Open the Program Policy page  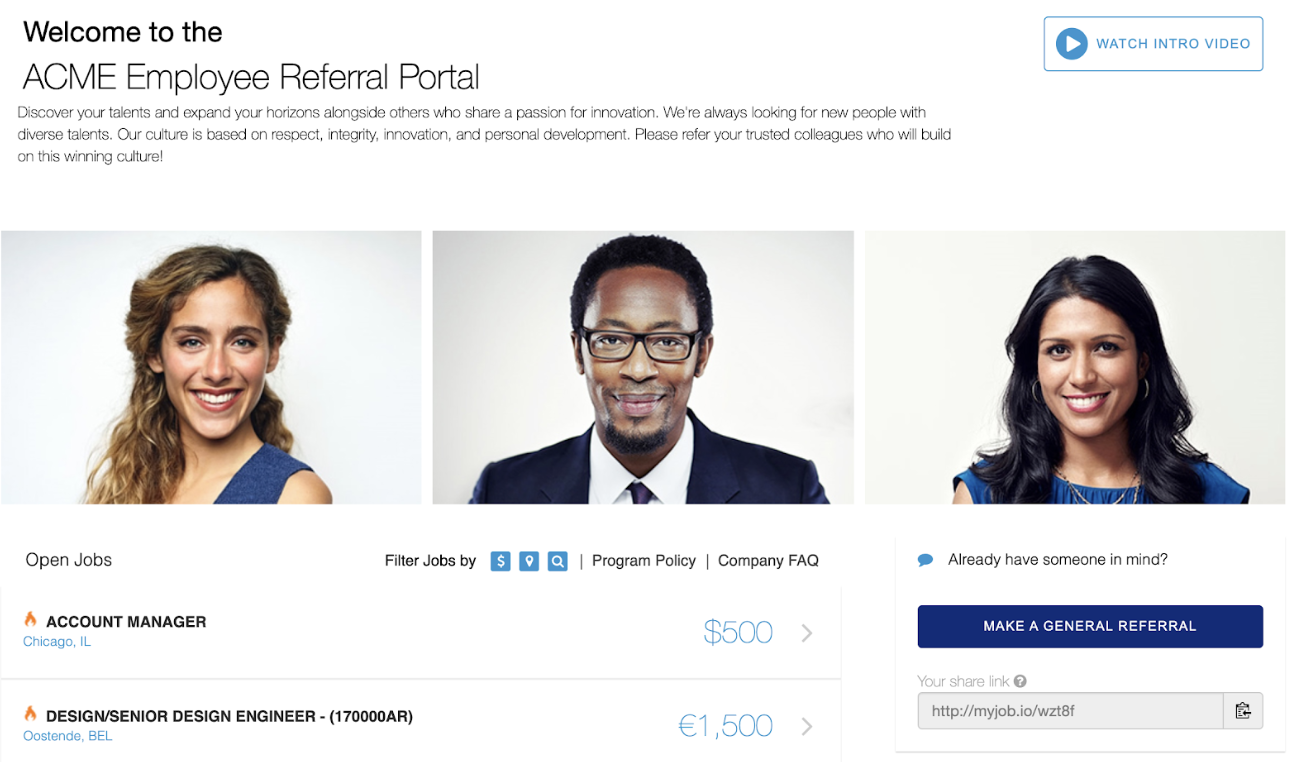click(x=643, y=560)
